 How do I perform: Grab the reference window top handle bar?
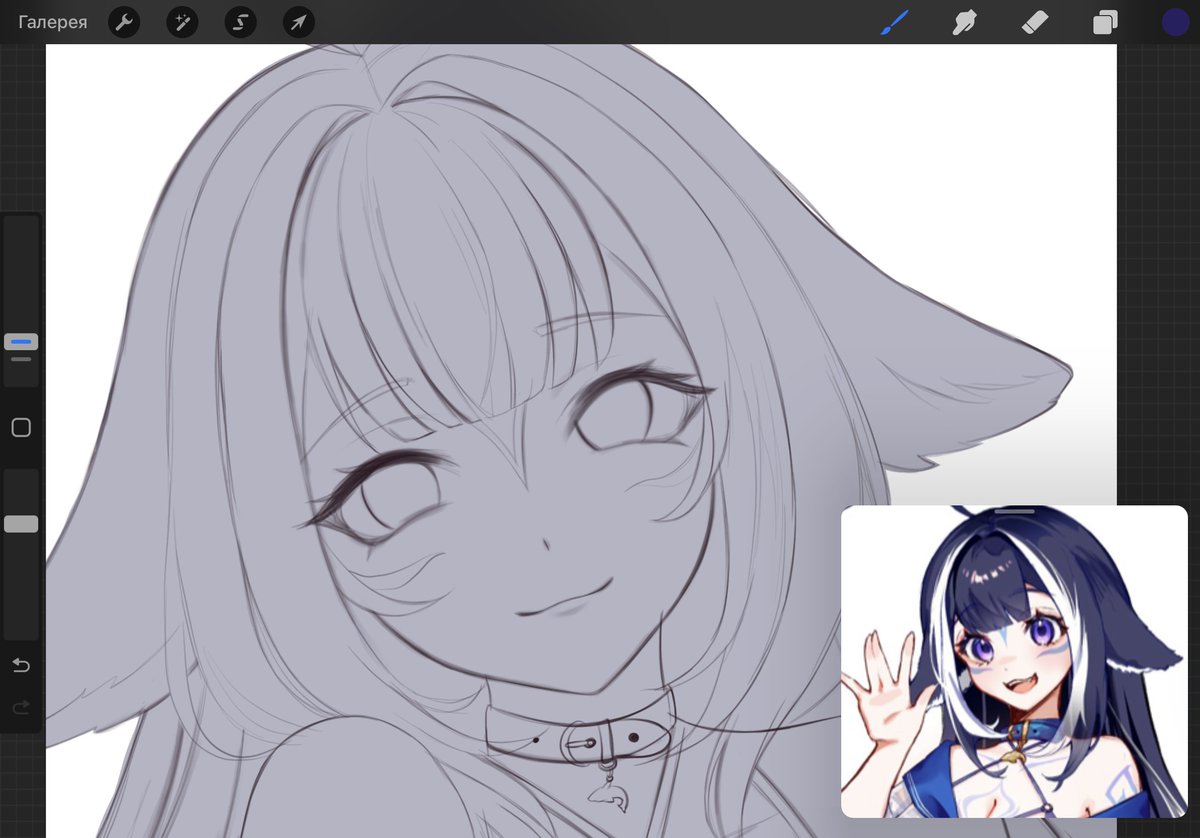[x=1014, y=511]
